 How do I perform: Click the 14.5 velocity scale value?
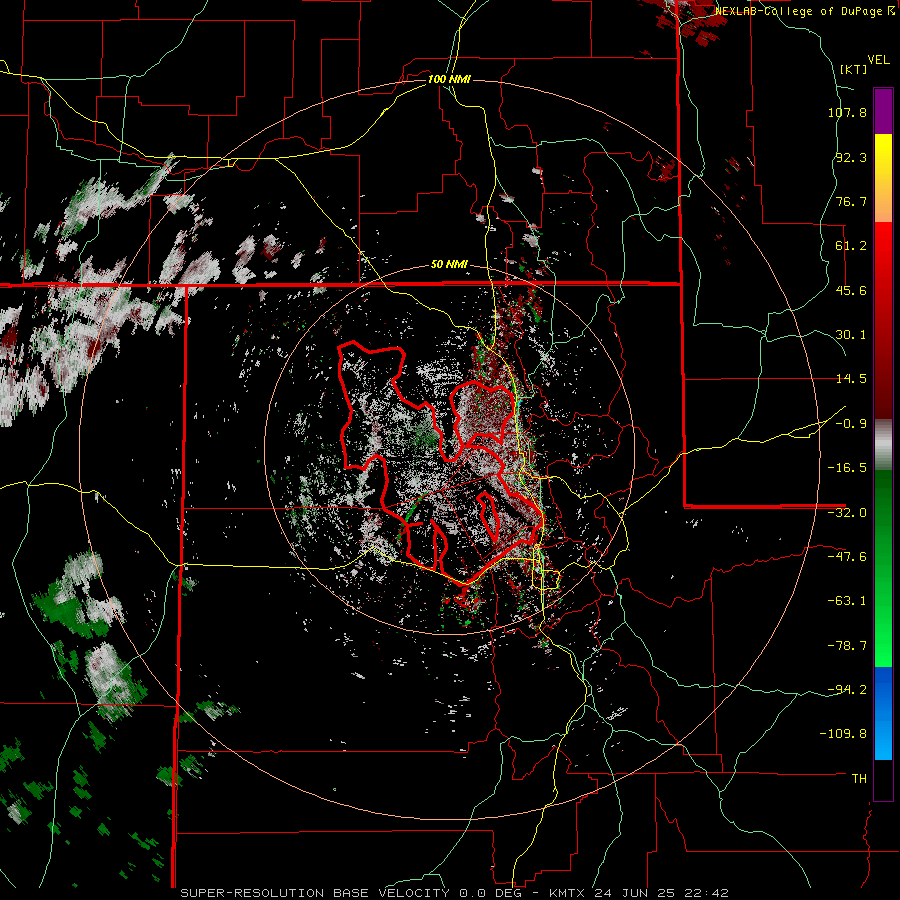(851, 379)
